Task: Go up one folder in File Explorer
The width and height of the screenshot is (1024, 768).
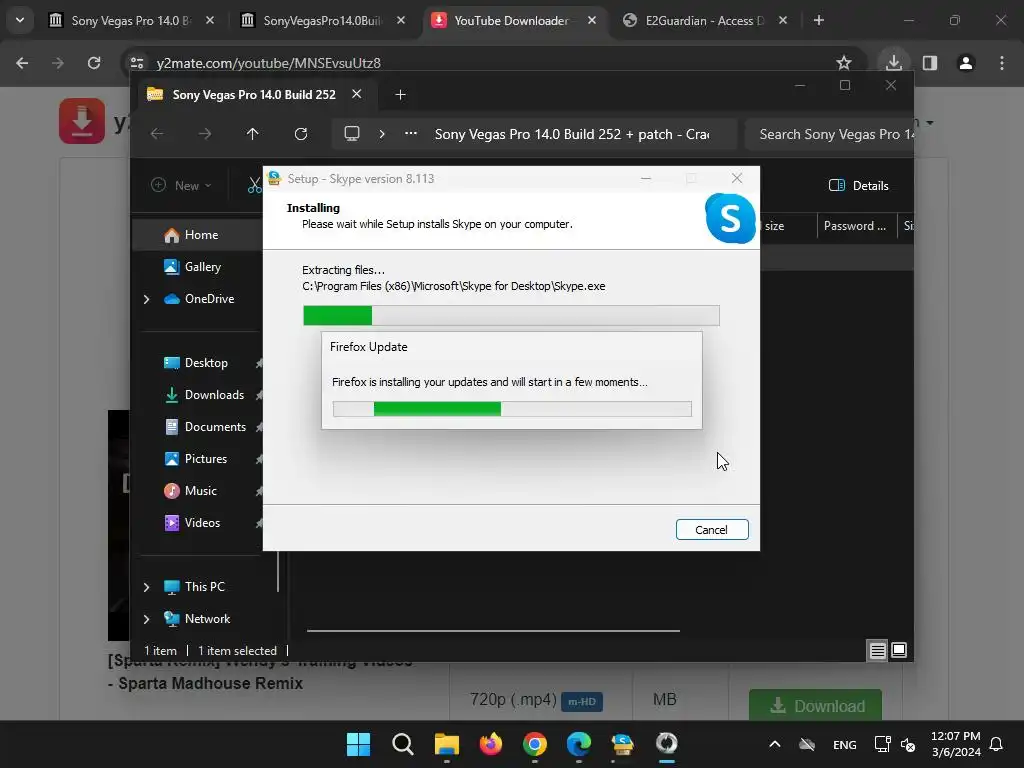Action: [253, 134]
